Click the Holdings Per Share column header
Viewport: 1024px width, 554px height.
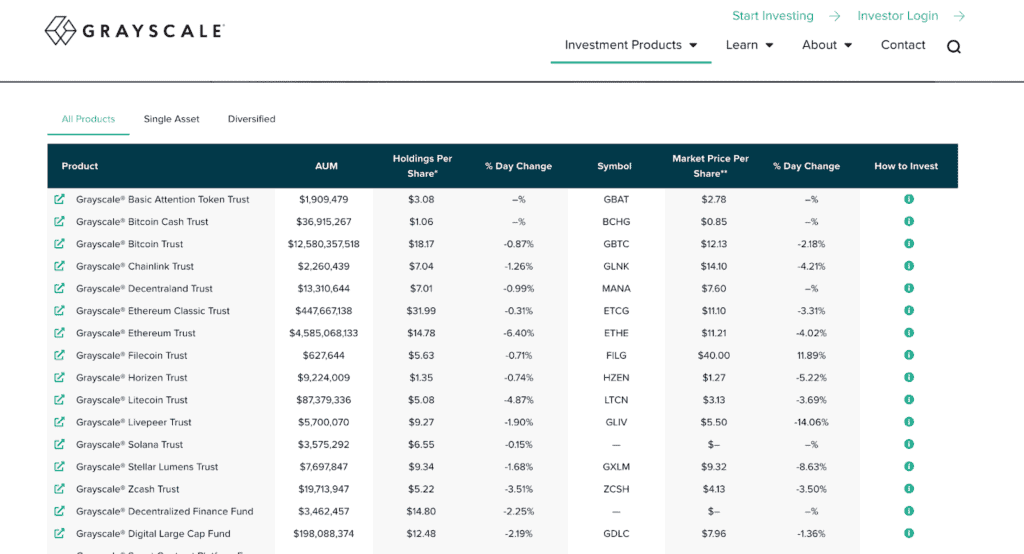(422, 166)
